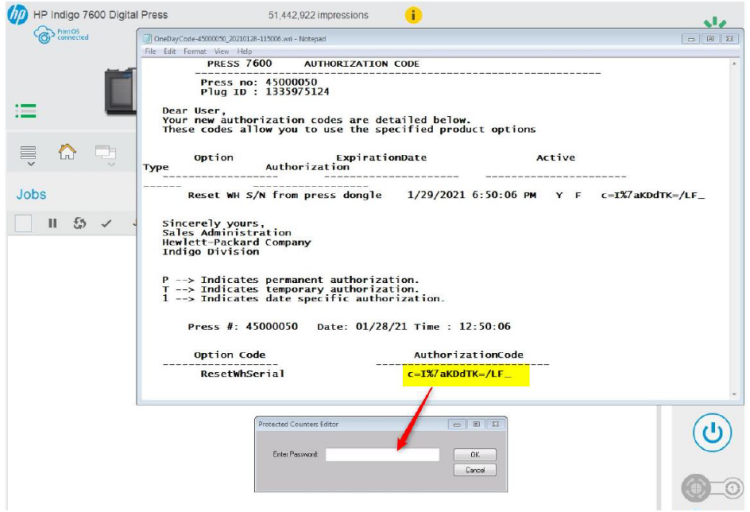The width and height of the screenshot is (750, 512).
Task: Click the yellow information alert icon
Action: tap(413, 15)
